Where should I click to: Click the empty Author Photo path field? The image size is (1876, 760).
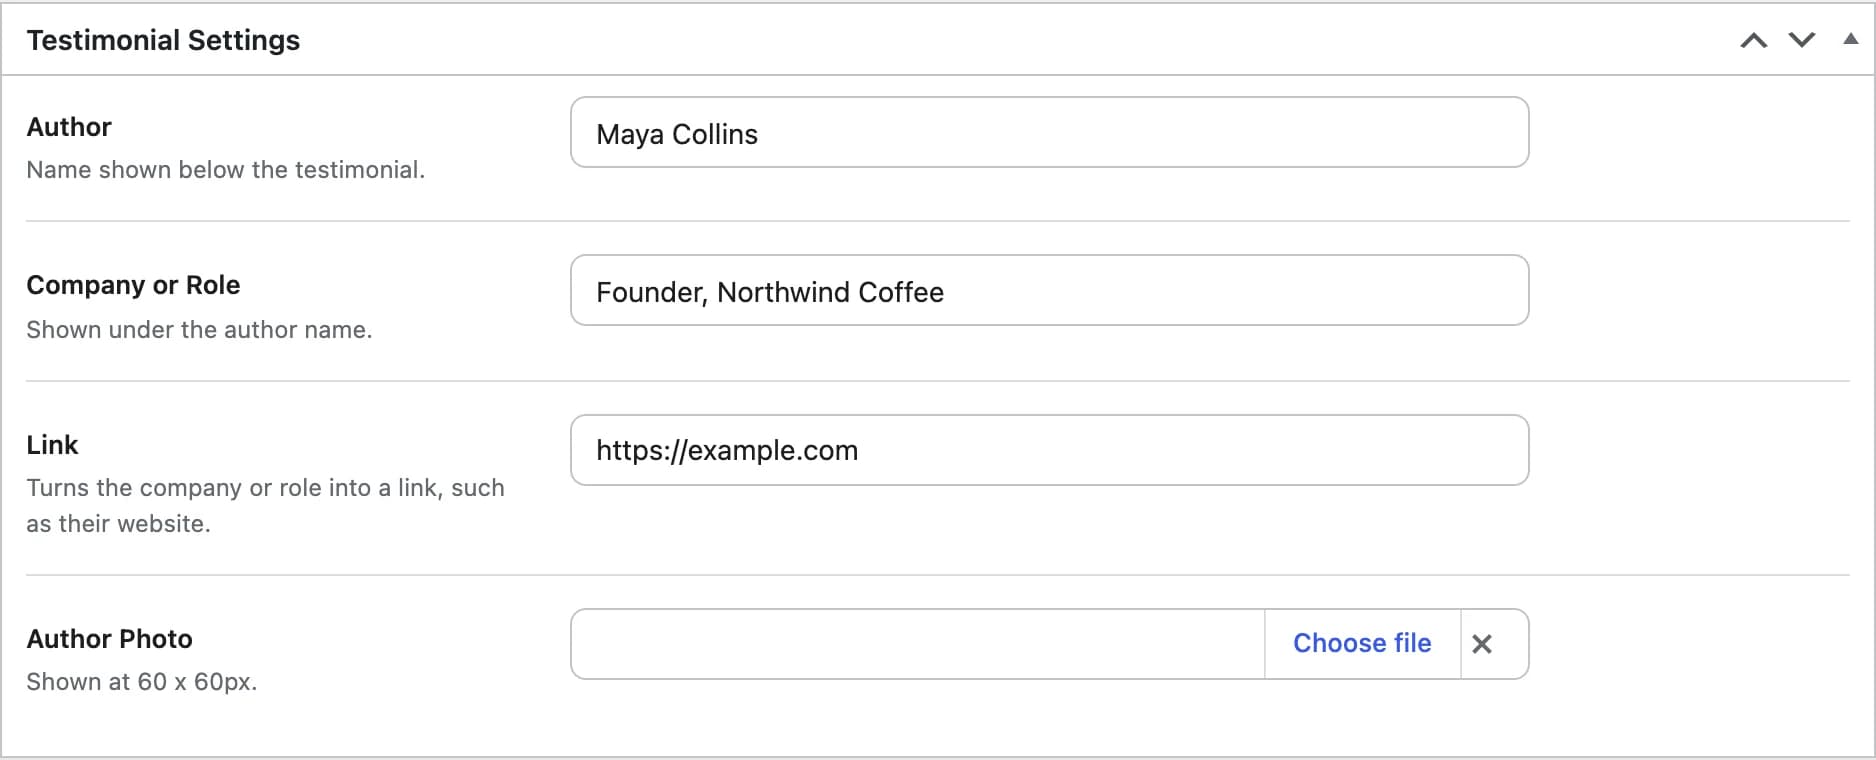tap(918, 644)
